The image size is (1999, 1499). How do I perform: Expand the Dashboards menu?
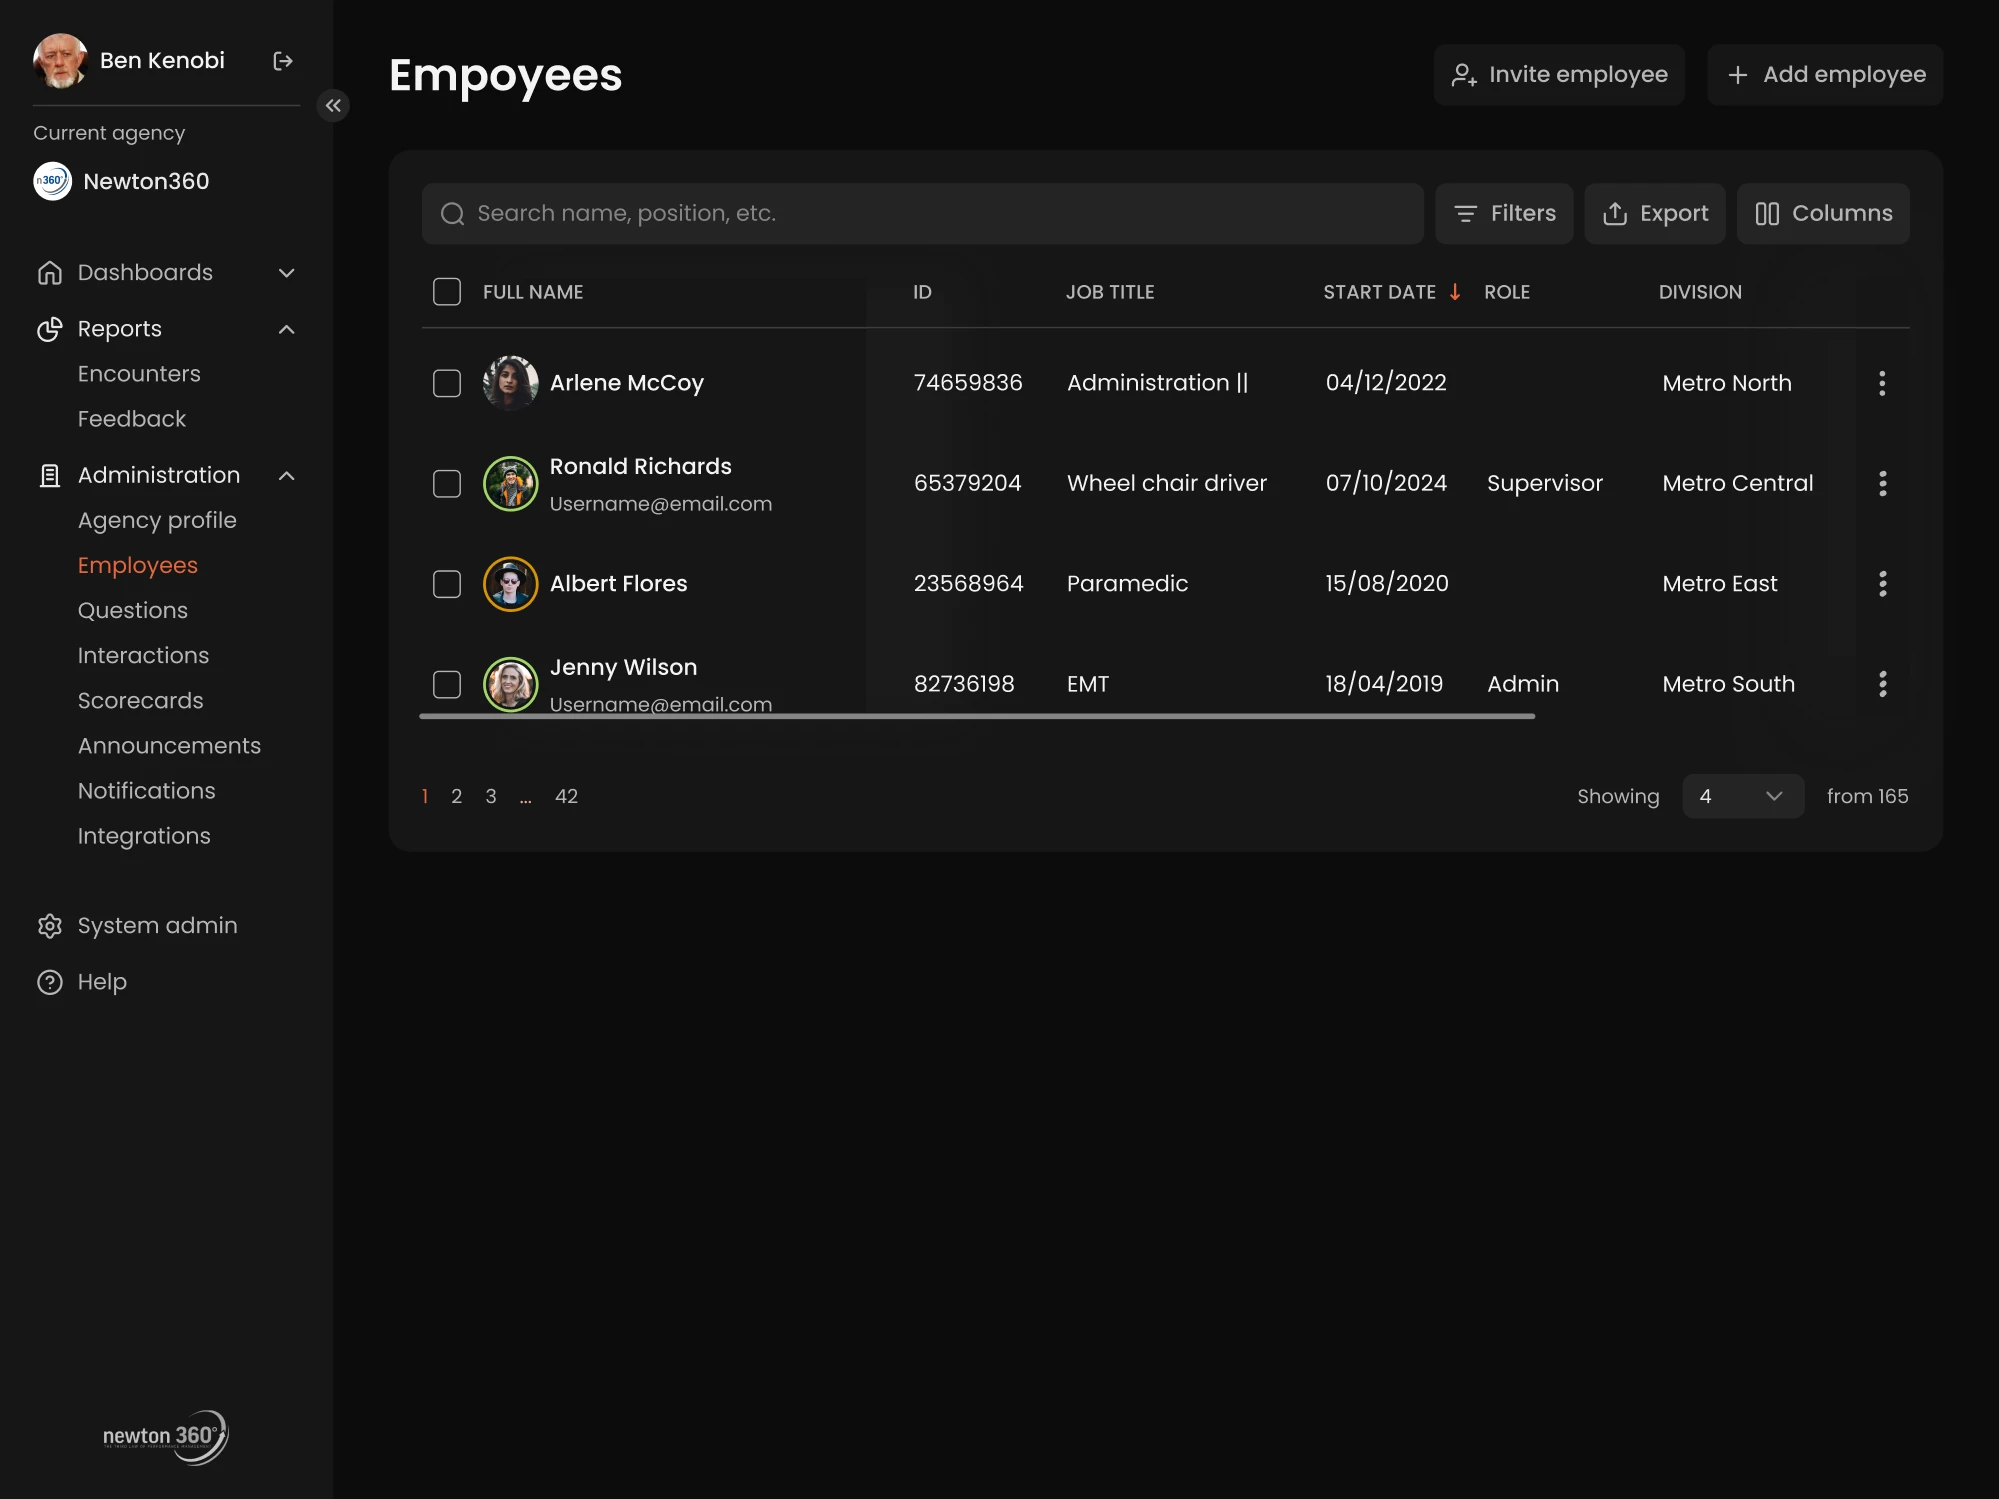(287, 272)
